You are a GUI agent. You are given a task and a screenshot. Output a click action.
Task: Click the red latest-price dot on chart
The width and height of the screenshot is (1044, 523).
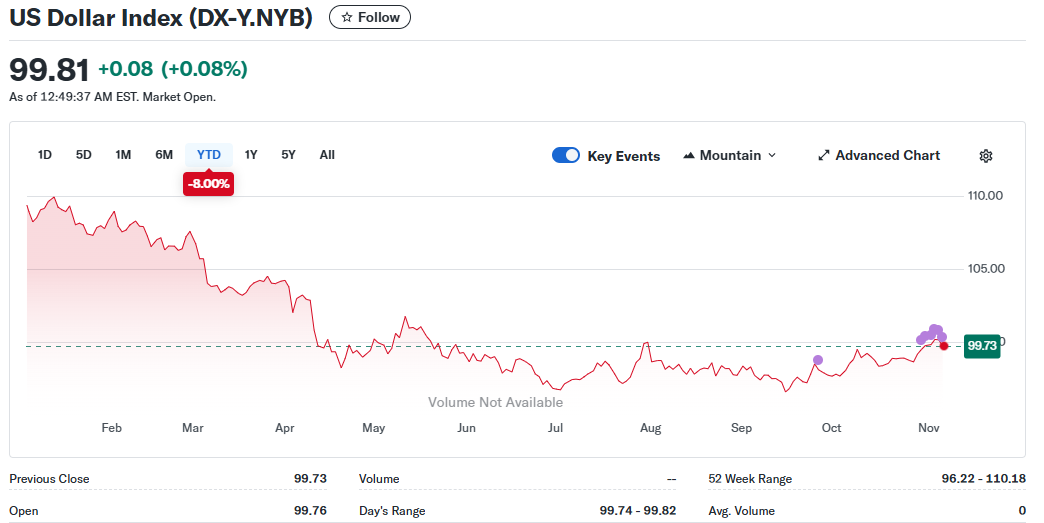click(943, 346)
